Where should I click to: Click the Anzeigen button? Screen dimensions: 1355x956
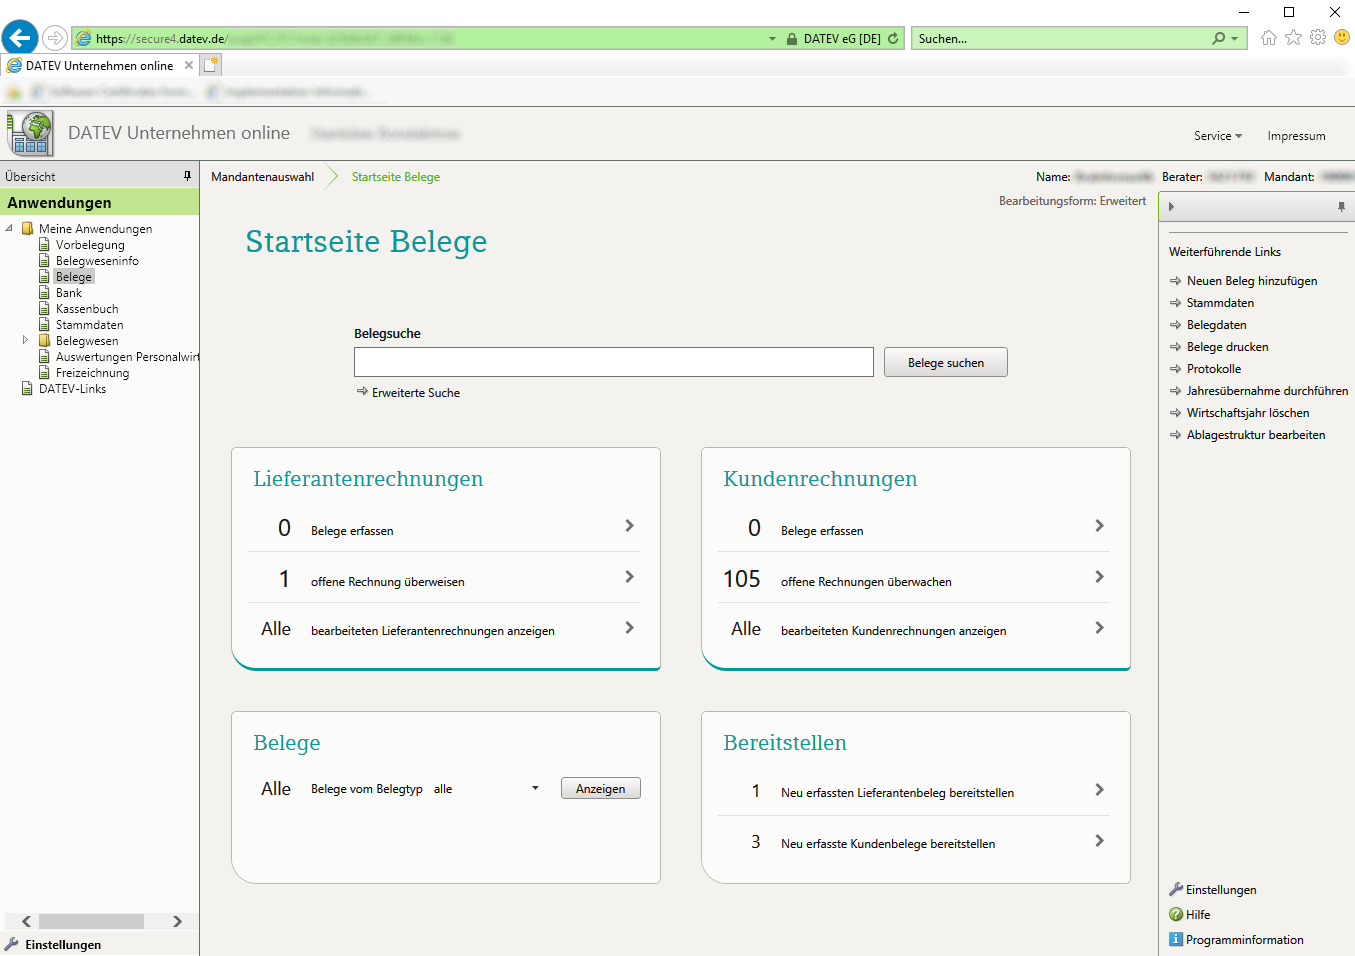click(600, 788)
